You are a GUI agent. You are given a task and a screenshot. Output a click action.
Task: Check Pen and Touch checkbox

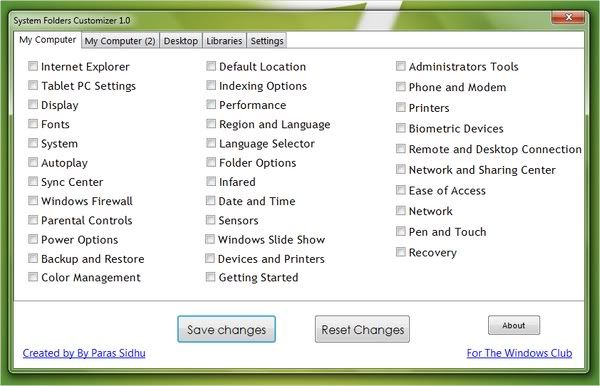coord(401,231)
